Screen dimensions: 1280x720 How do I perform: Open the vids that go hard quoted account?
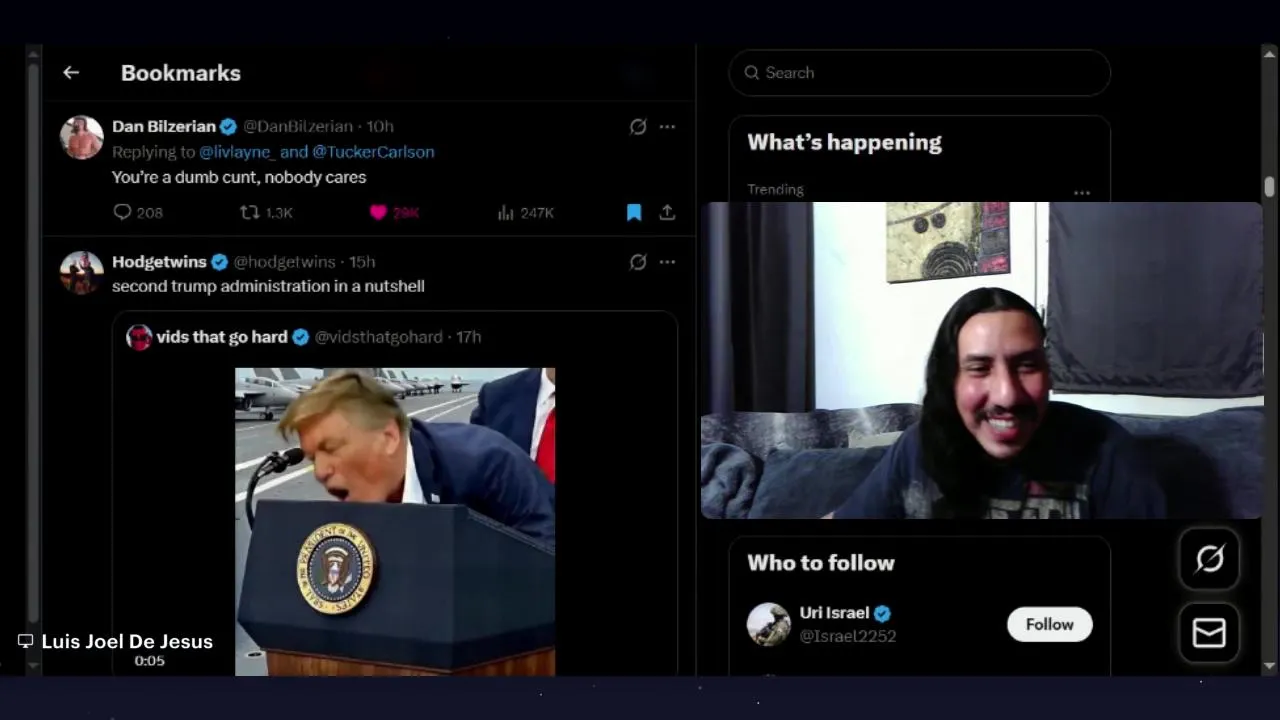point(222,337)
